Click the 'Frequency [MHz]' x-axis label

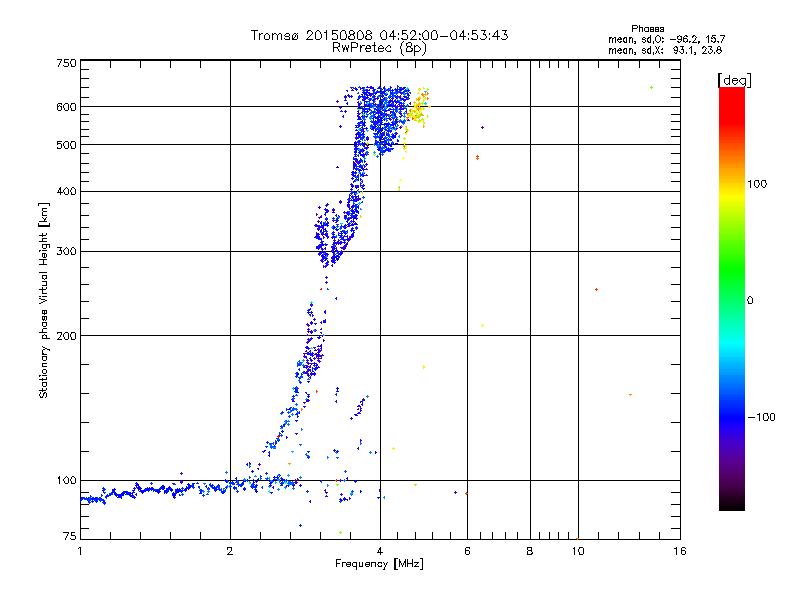pos(379,564)
